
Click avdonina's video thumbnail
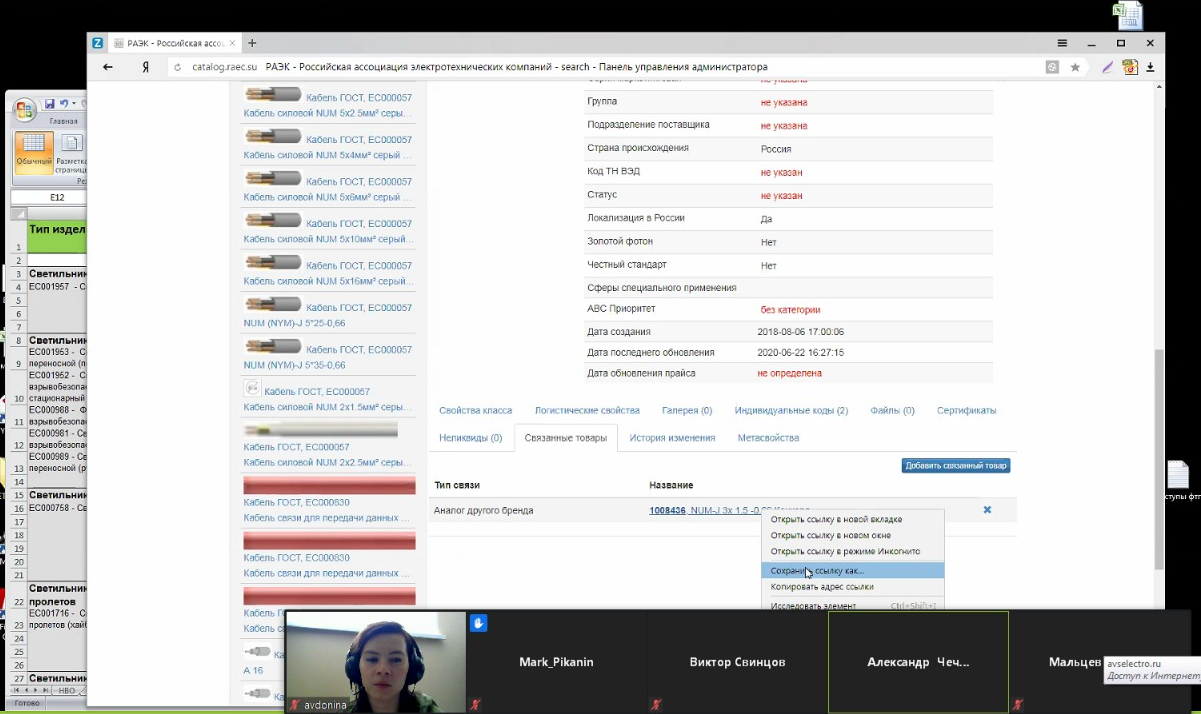click(376, 662)
